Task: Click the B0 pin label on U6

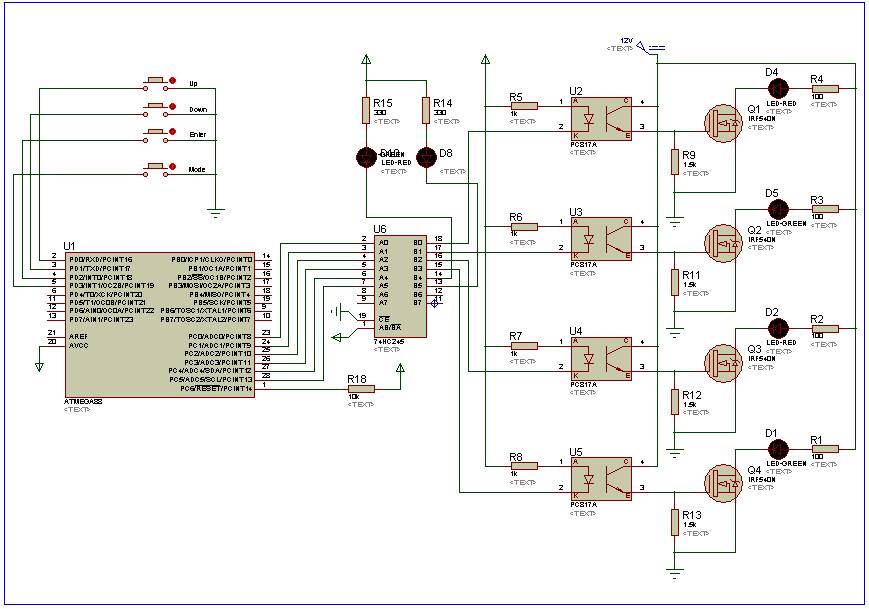Action: pyautogui.click(x=418, y=243)
